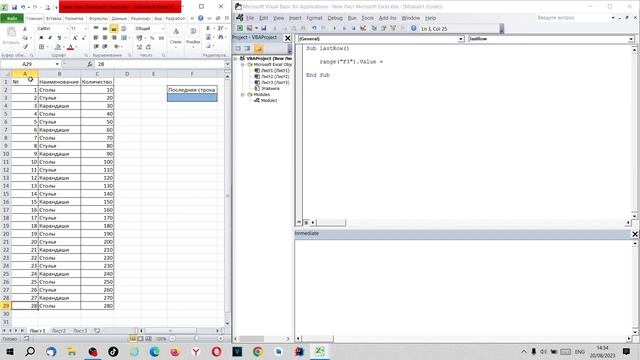Select column C header in Excel
The height and width of the screenshot is (360, 640).
(x=97, y=74)
